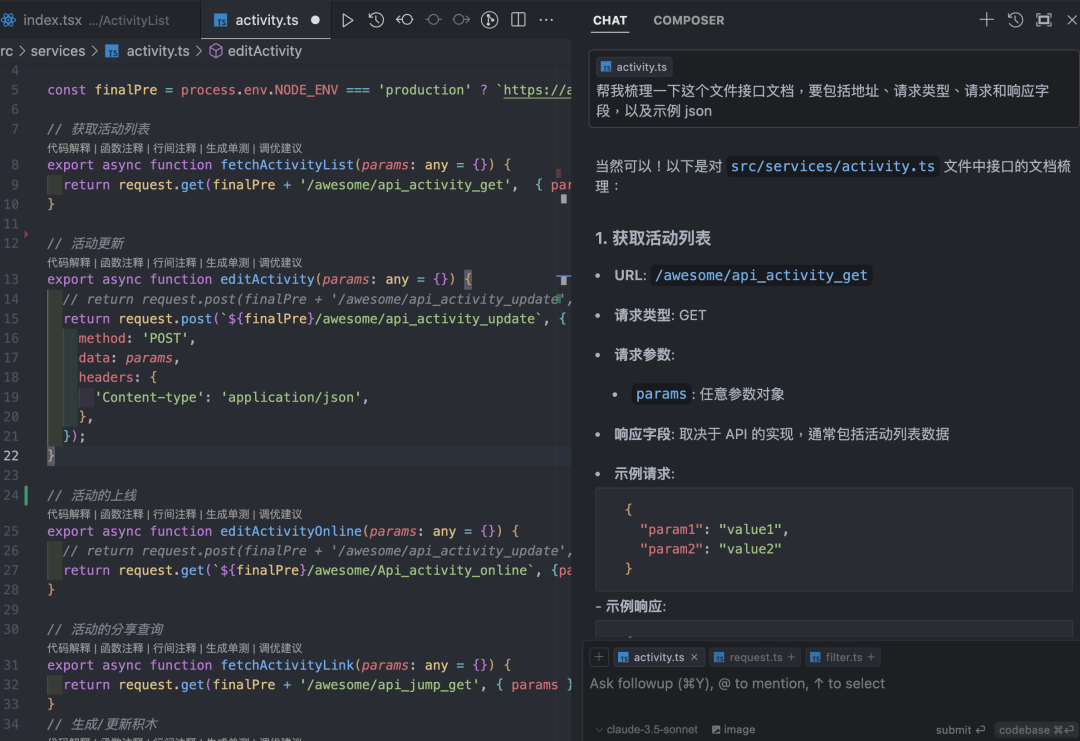
Task: Click services in the breadcrumb
Action: [x=58, y=51]
